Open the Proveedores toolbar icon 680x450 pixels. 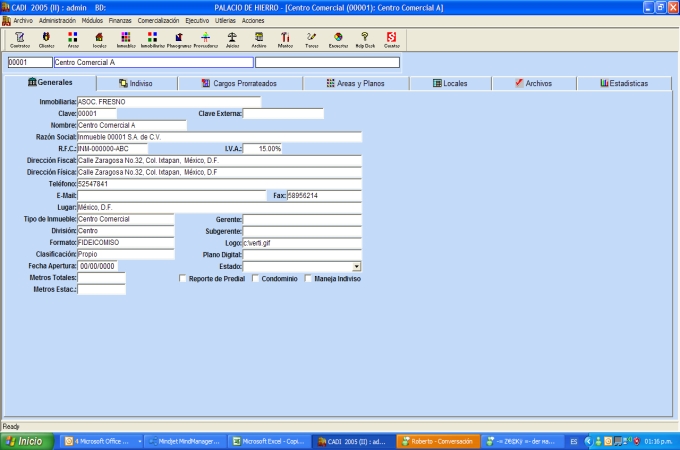pyautogui.click(x=205, y=39)
